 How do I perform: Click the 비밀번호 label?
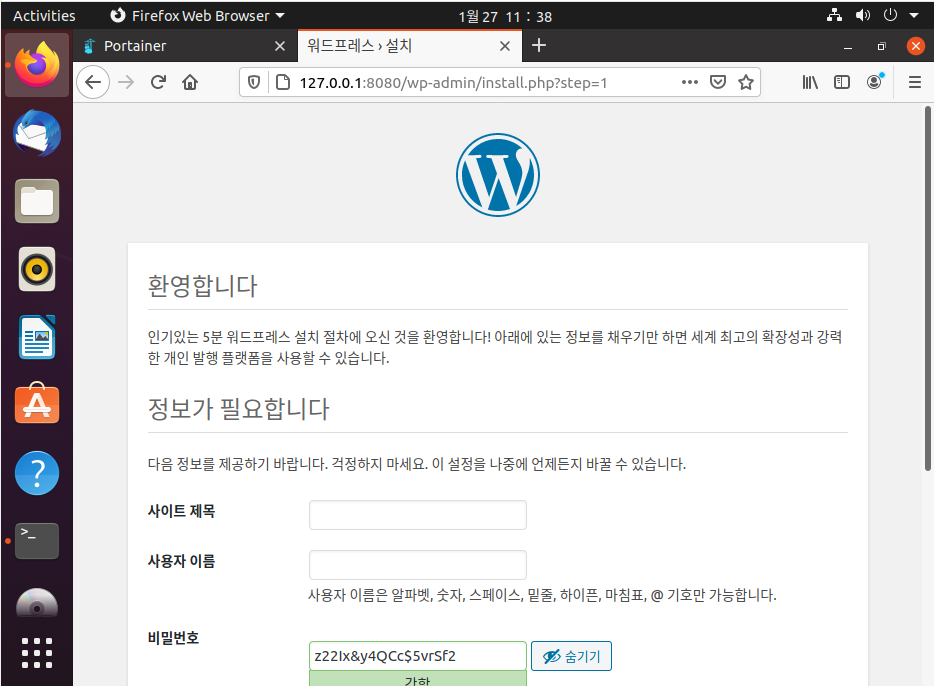[x=173, y=638]
